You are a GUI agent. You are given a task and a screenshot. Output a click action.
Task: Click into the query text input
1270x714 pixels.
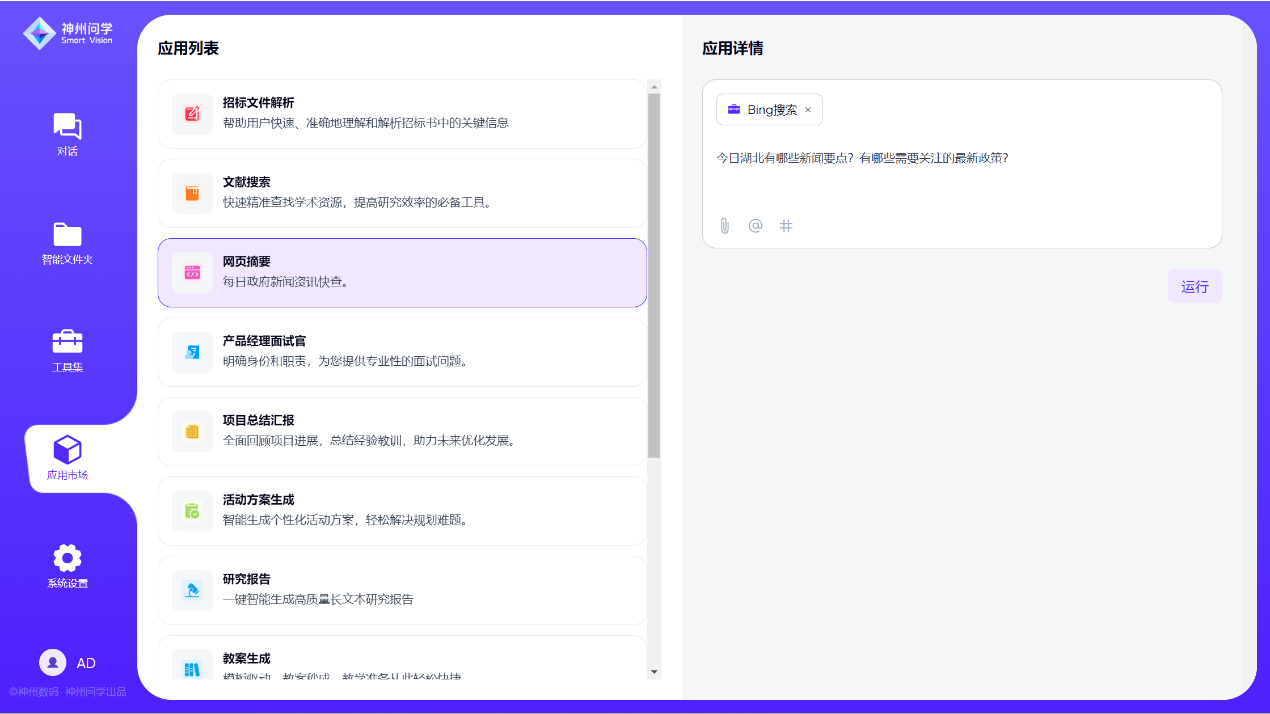960,170
